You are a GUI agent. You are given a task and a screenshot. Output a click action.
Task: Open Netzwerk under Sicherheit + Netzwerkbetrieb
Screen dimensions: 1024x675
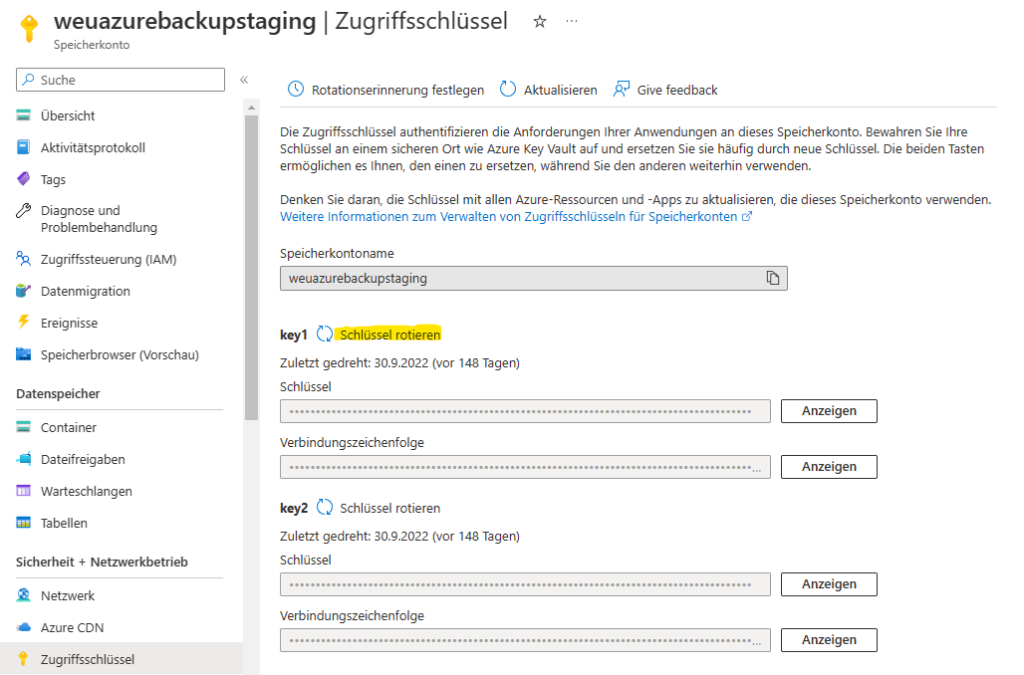(68, 595)
